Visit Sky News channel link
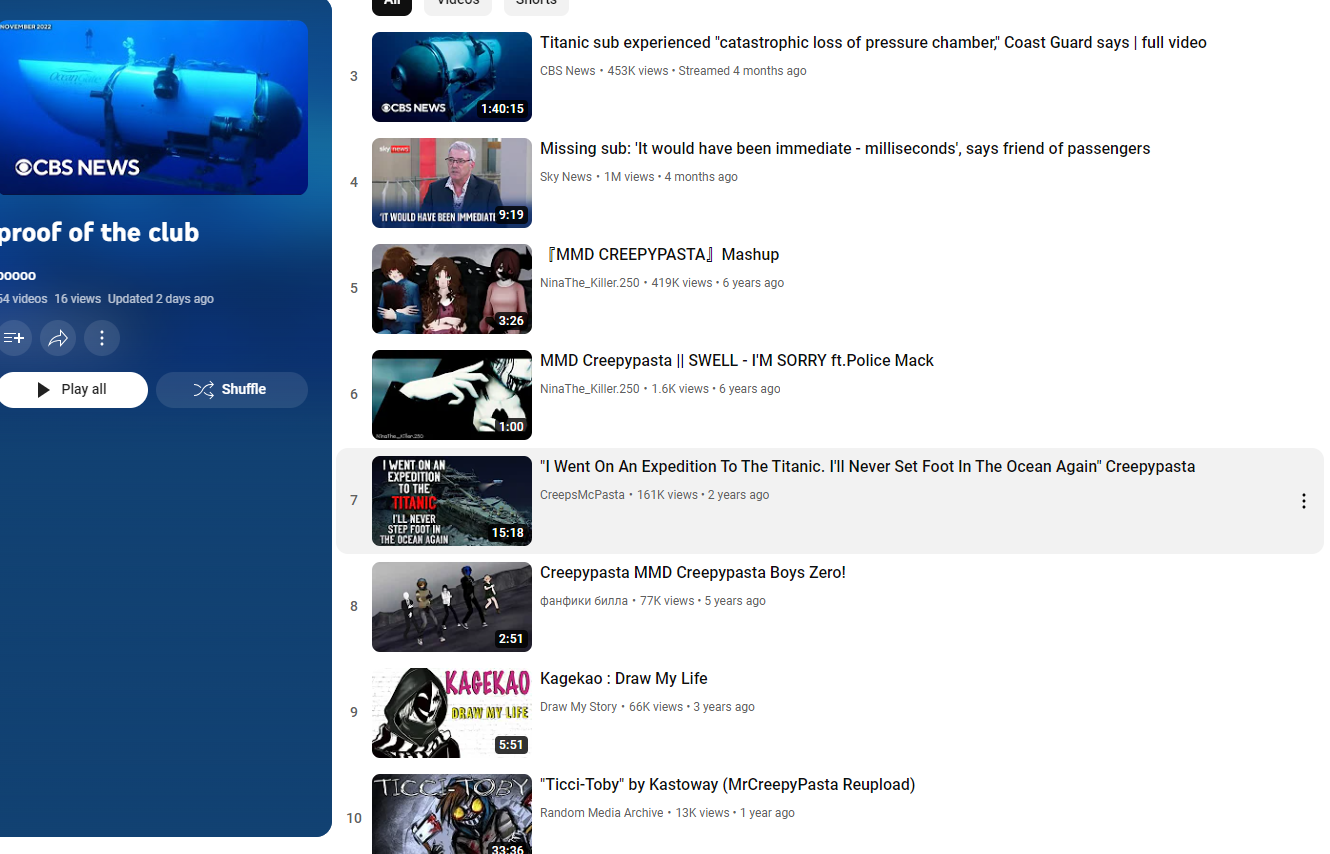This screenshot has height=854, width=1330. point(566,177)
